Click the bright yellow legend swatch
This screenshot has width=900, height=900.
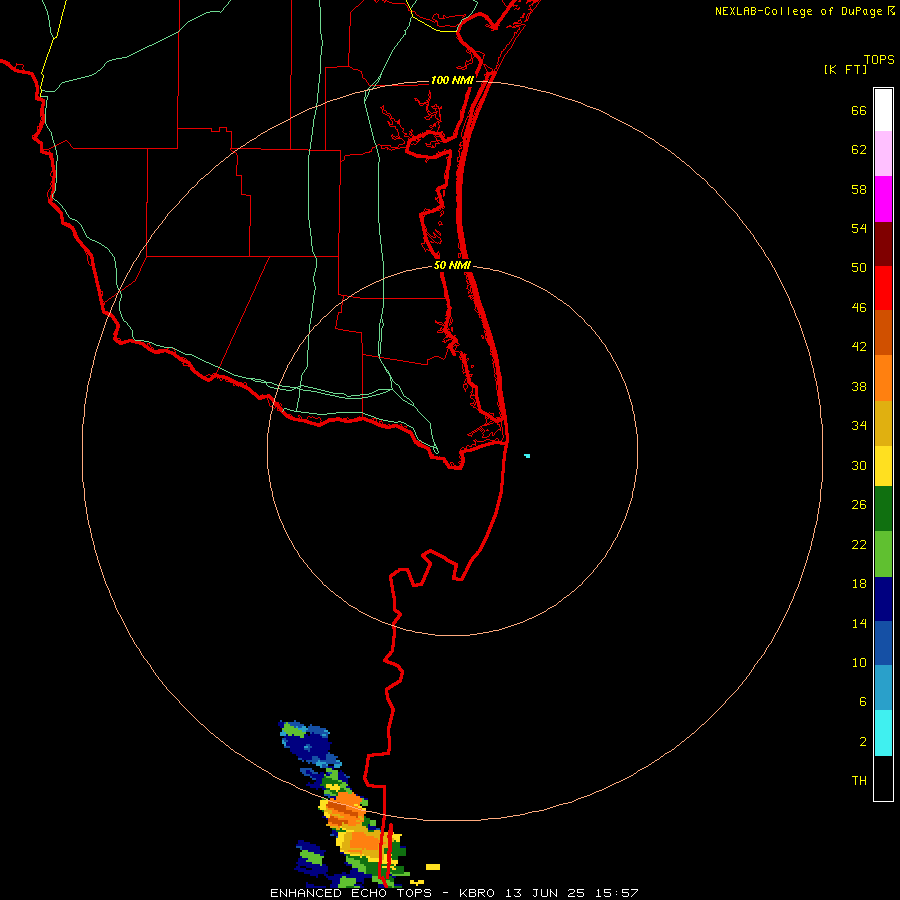pyautogui.click(x=883, y=466)
